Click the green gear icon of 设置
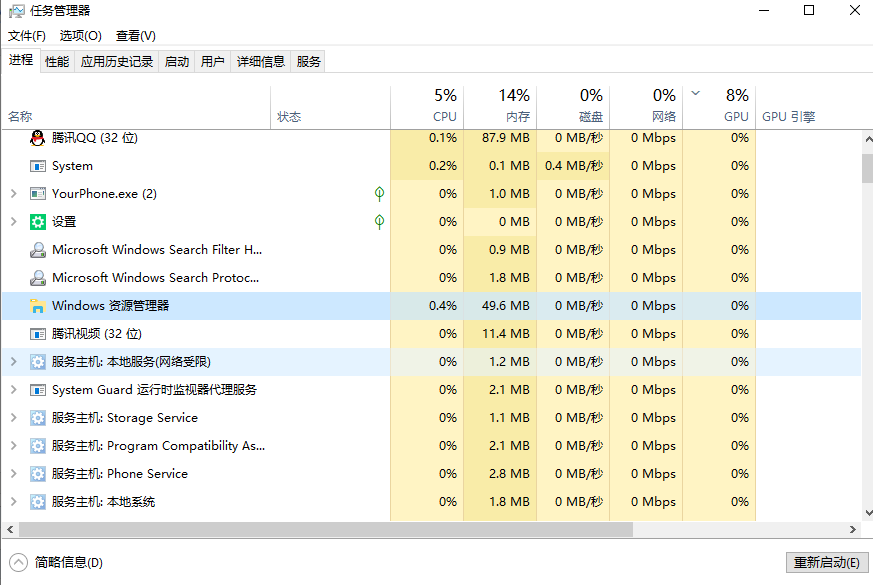The width and height of the screenshot is (873, 585). point(37,222)
